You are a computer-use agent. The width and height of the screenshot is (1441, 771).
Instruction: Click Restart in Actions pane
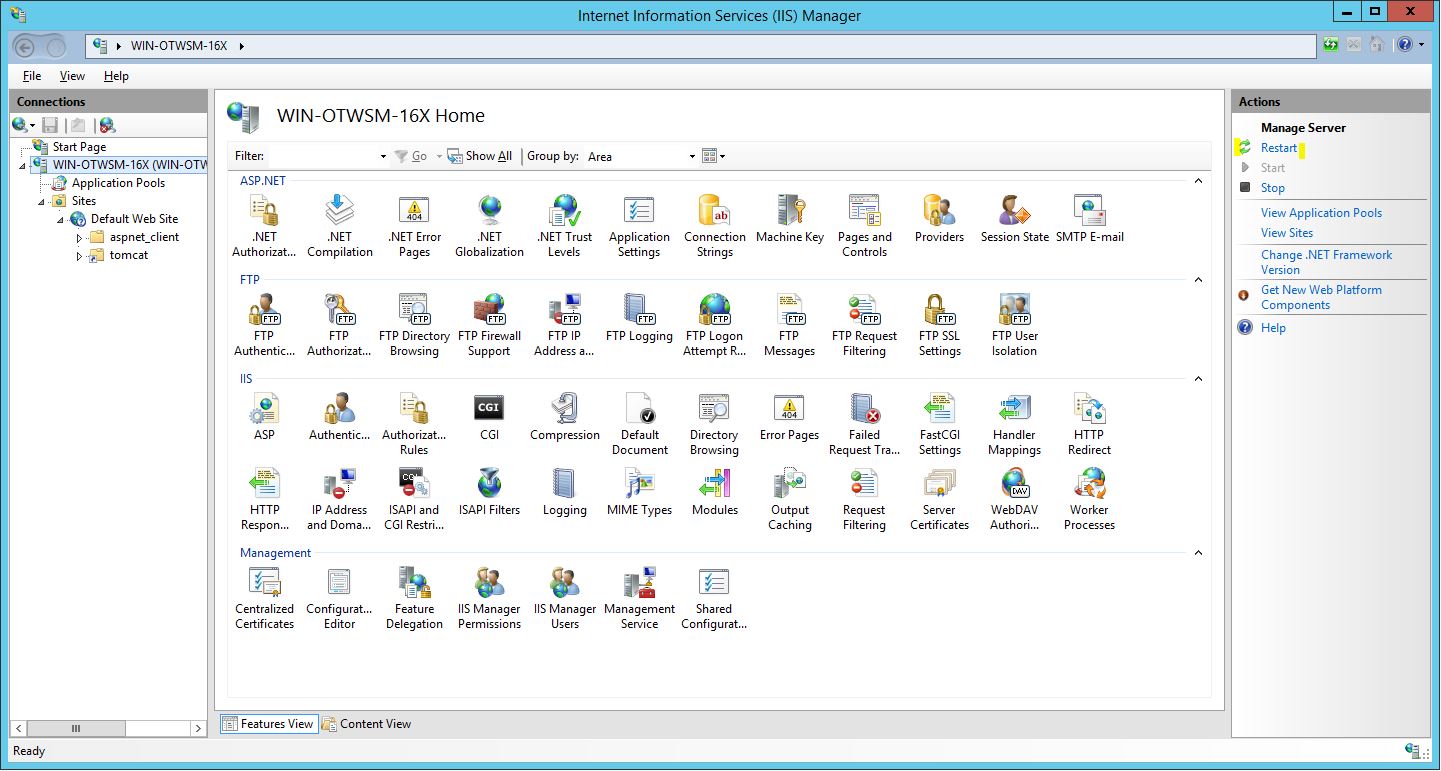tap(1278, 148)
